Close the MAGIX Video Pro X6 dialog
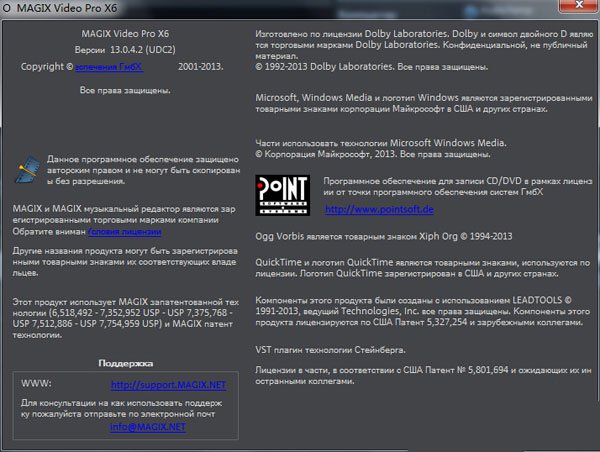The height and width of the screenshot is (452, 600). (579, 5)
